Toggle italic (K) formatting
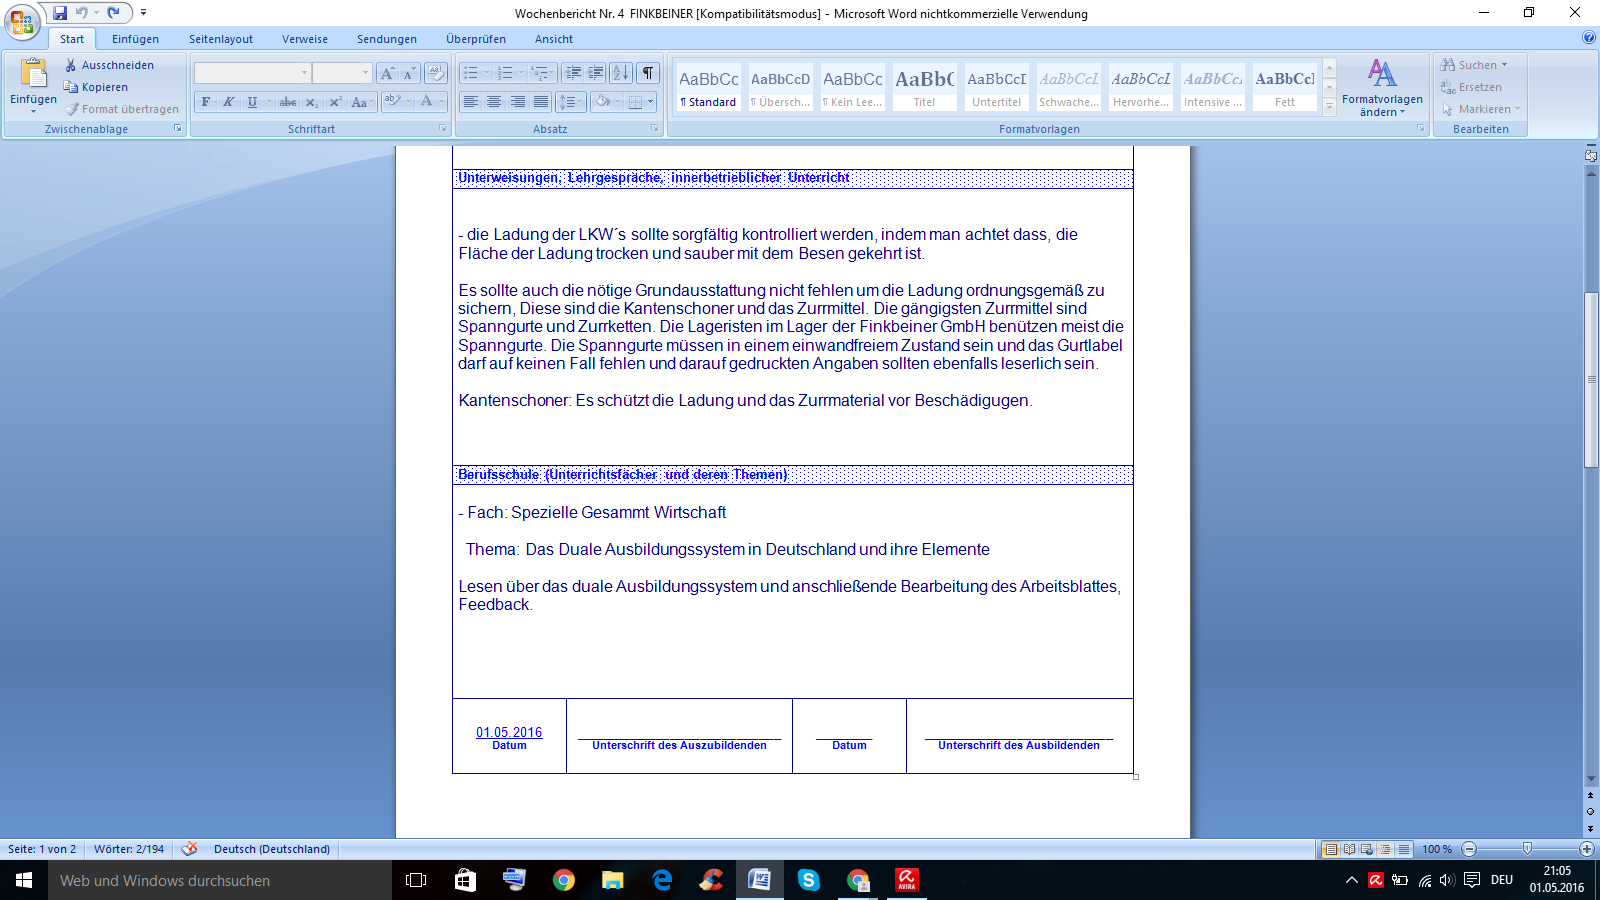This screenshot has height=900, width=1600. click(x=229, y=102)
